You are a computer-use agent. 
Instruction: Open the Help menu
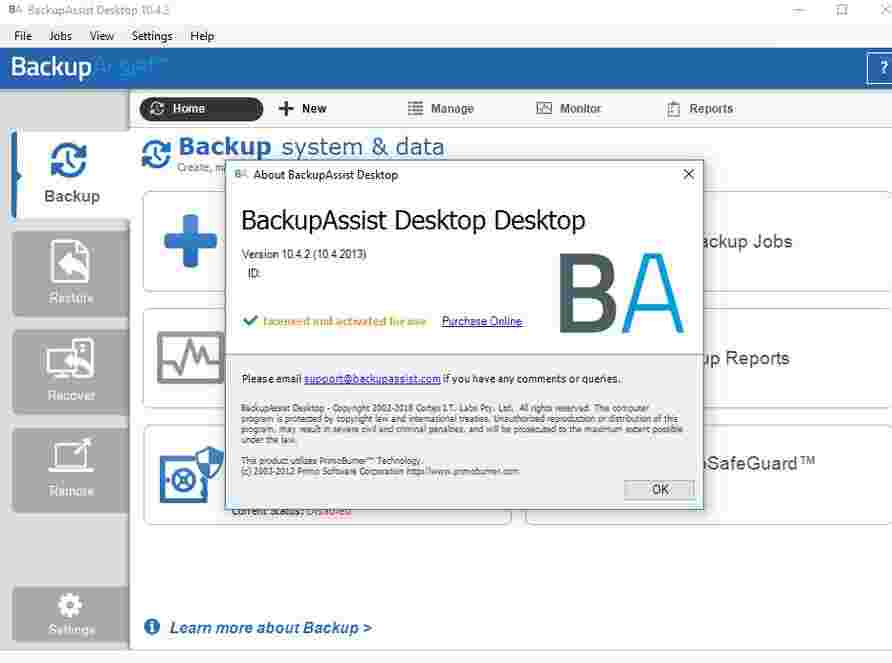pos(202,36)
